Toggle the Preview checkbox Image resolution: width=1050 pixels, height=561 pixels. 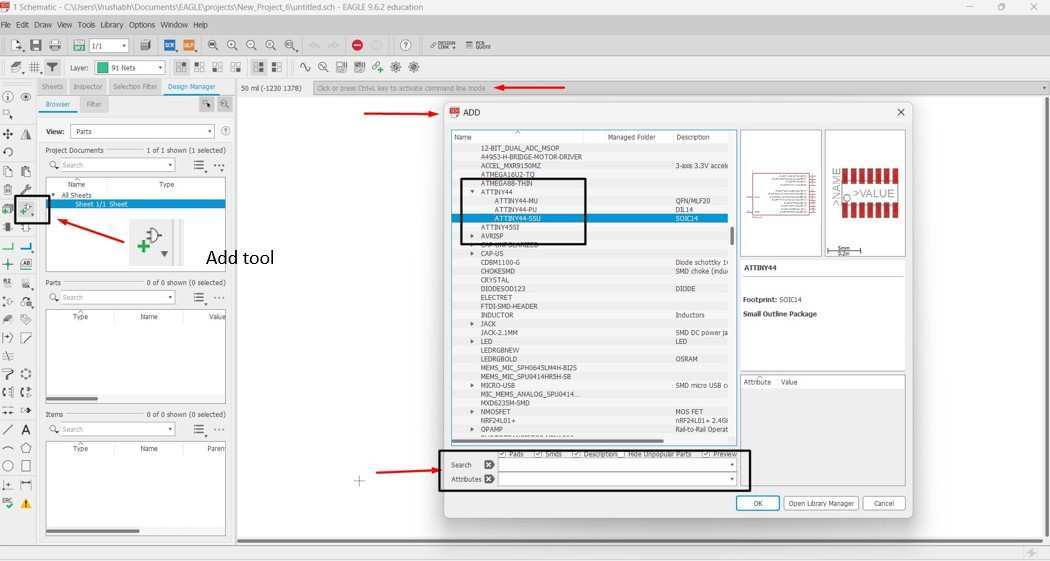pos(706,454)
